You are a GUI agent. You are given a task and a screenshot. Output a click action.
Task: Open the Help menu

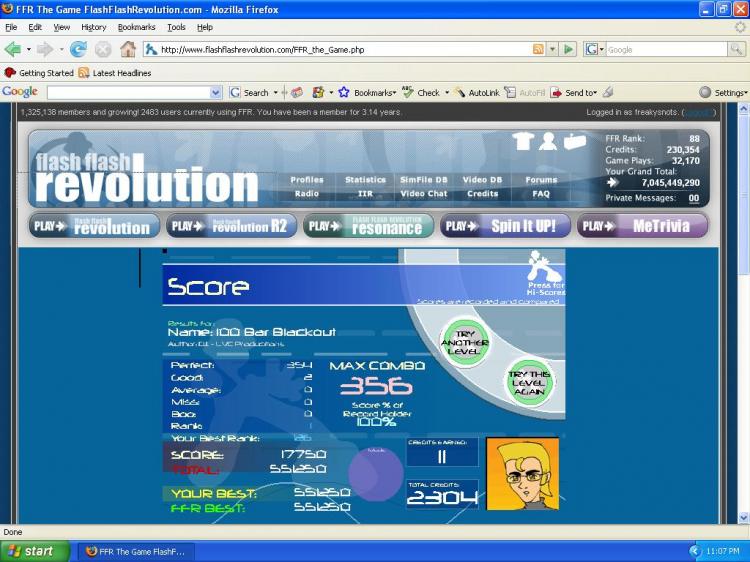pos(205,27)
